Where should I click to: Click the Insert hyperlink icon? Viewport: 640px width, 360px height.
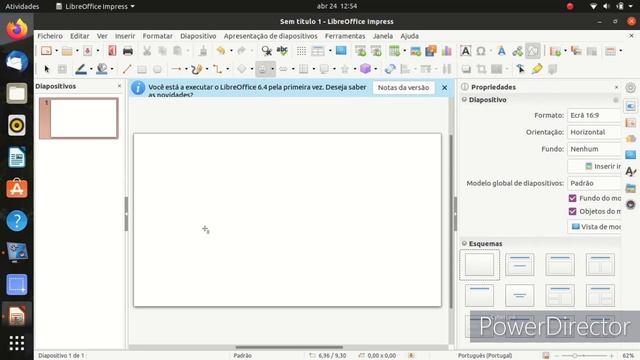pyautogui.click(x=517, y=51)
